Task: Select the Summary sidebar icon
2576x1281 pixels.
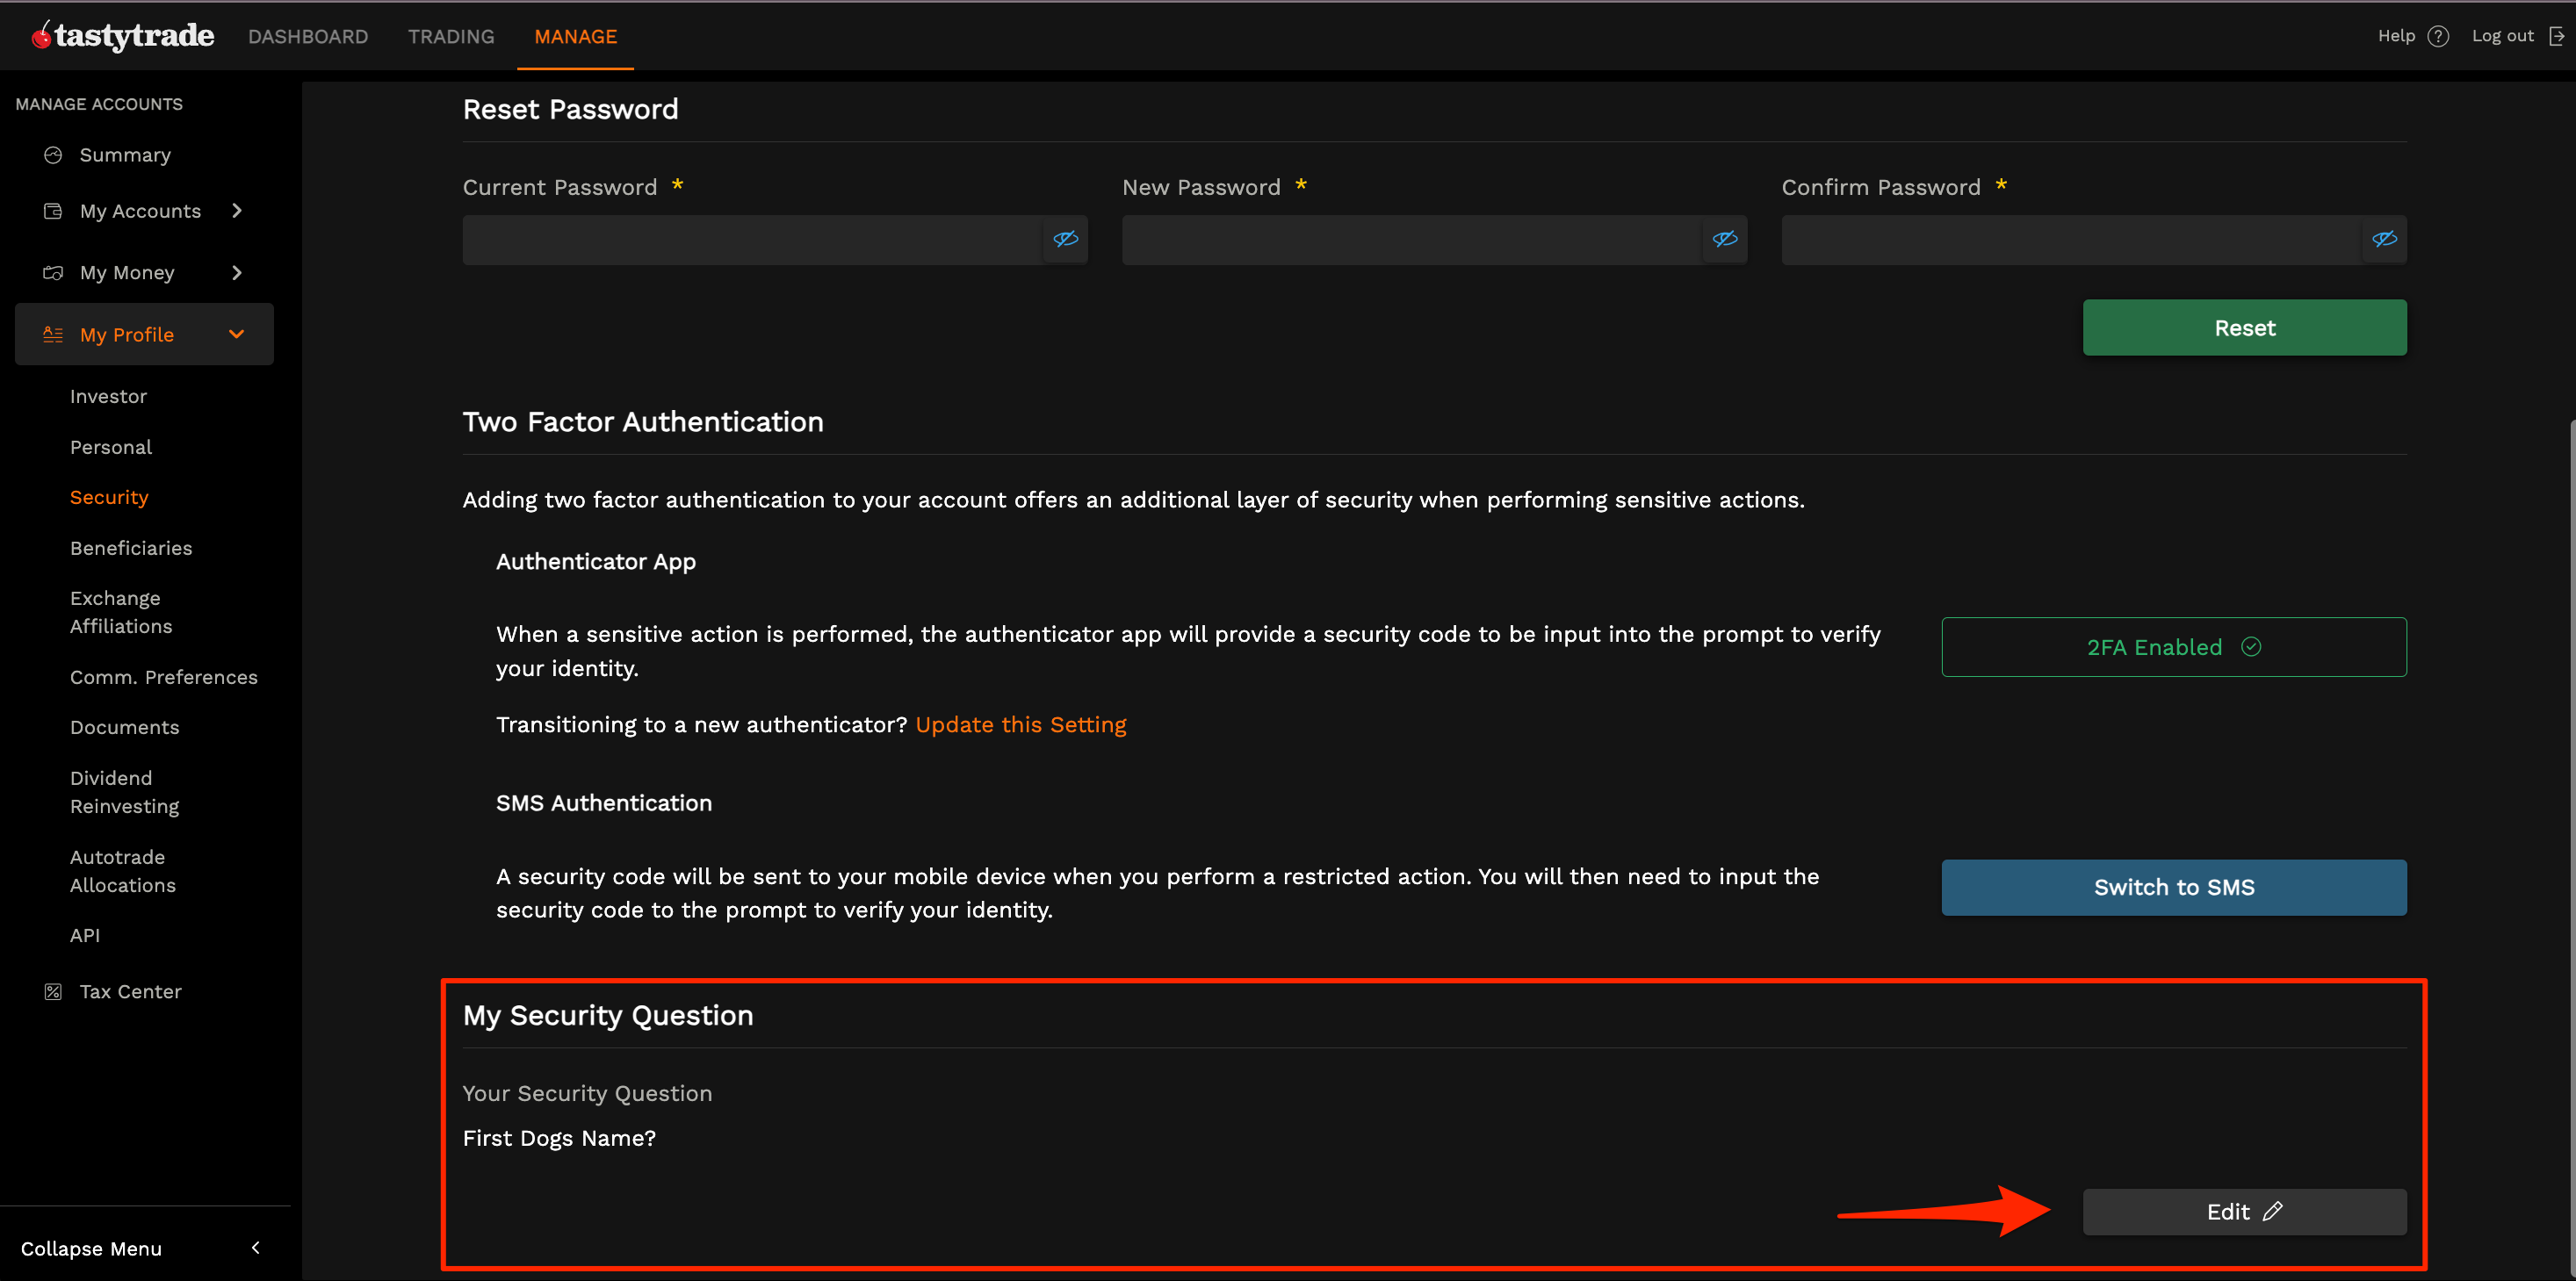Action: 52,154
